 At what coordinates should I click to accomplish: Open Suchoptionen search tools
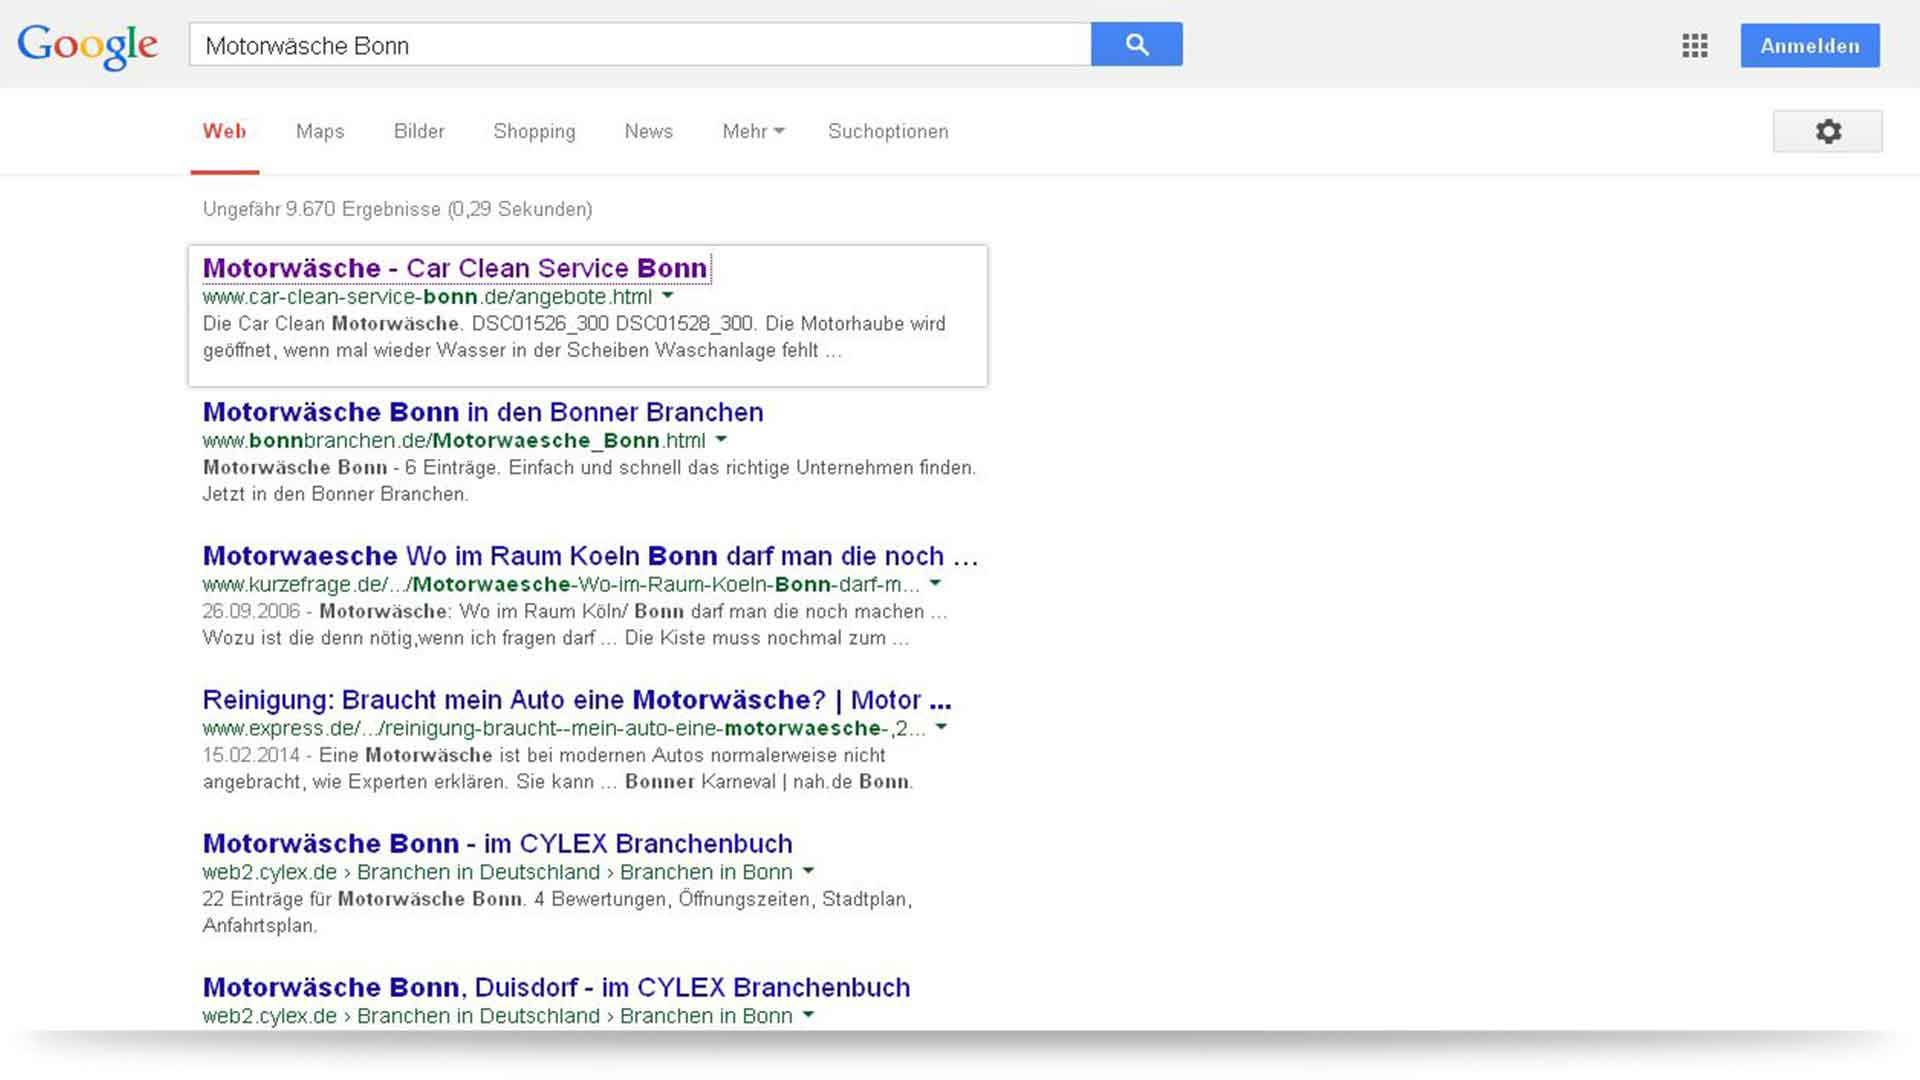point(888,131)
